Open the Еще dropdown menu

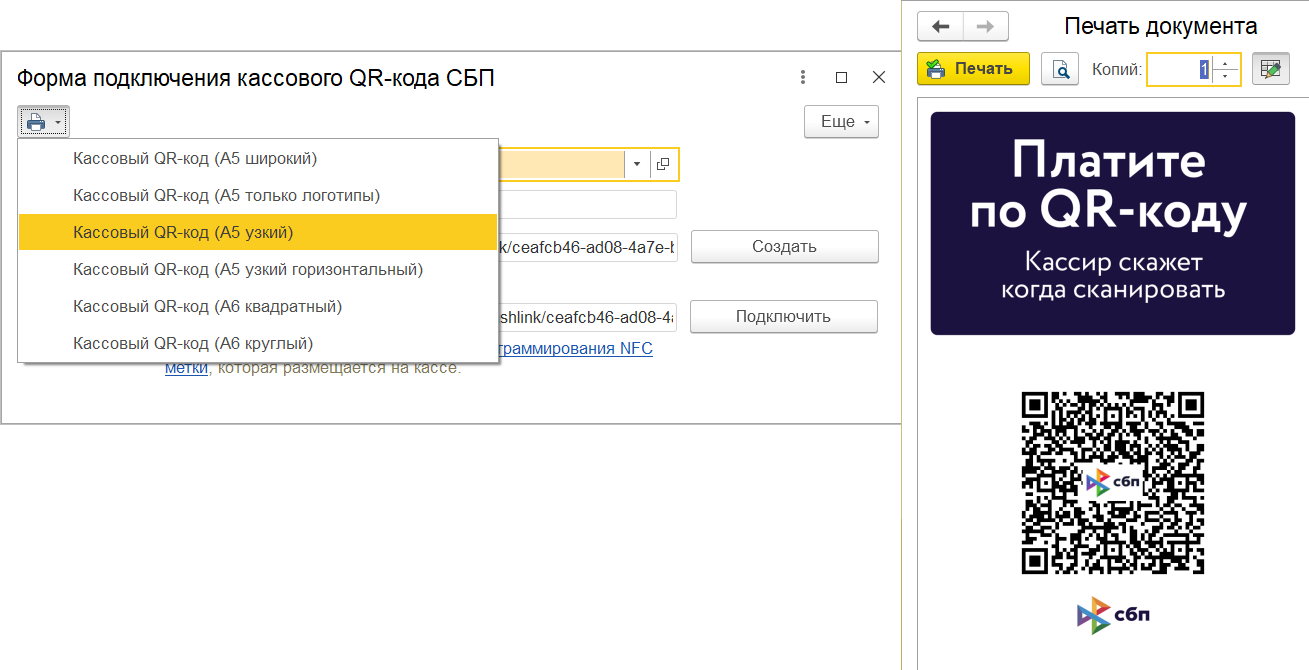pyautogui.click(x=841, y=122)
